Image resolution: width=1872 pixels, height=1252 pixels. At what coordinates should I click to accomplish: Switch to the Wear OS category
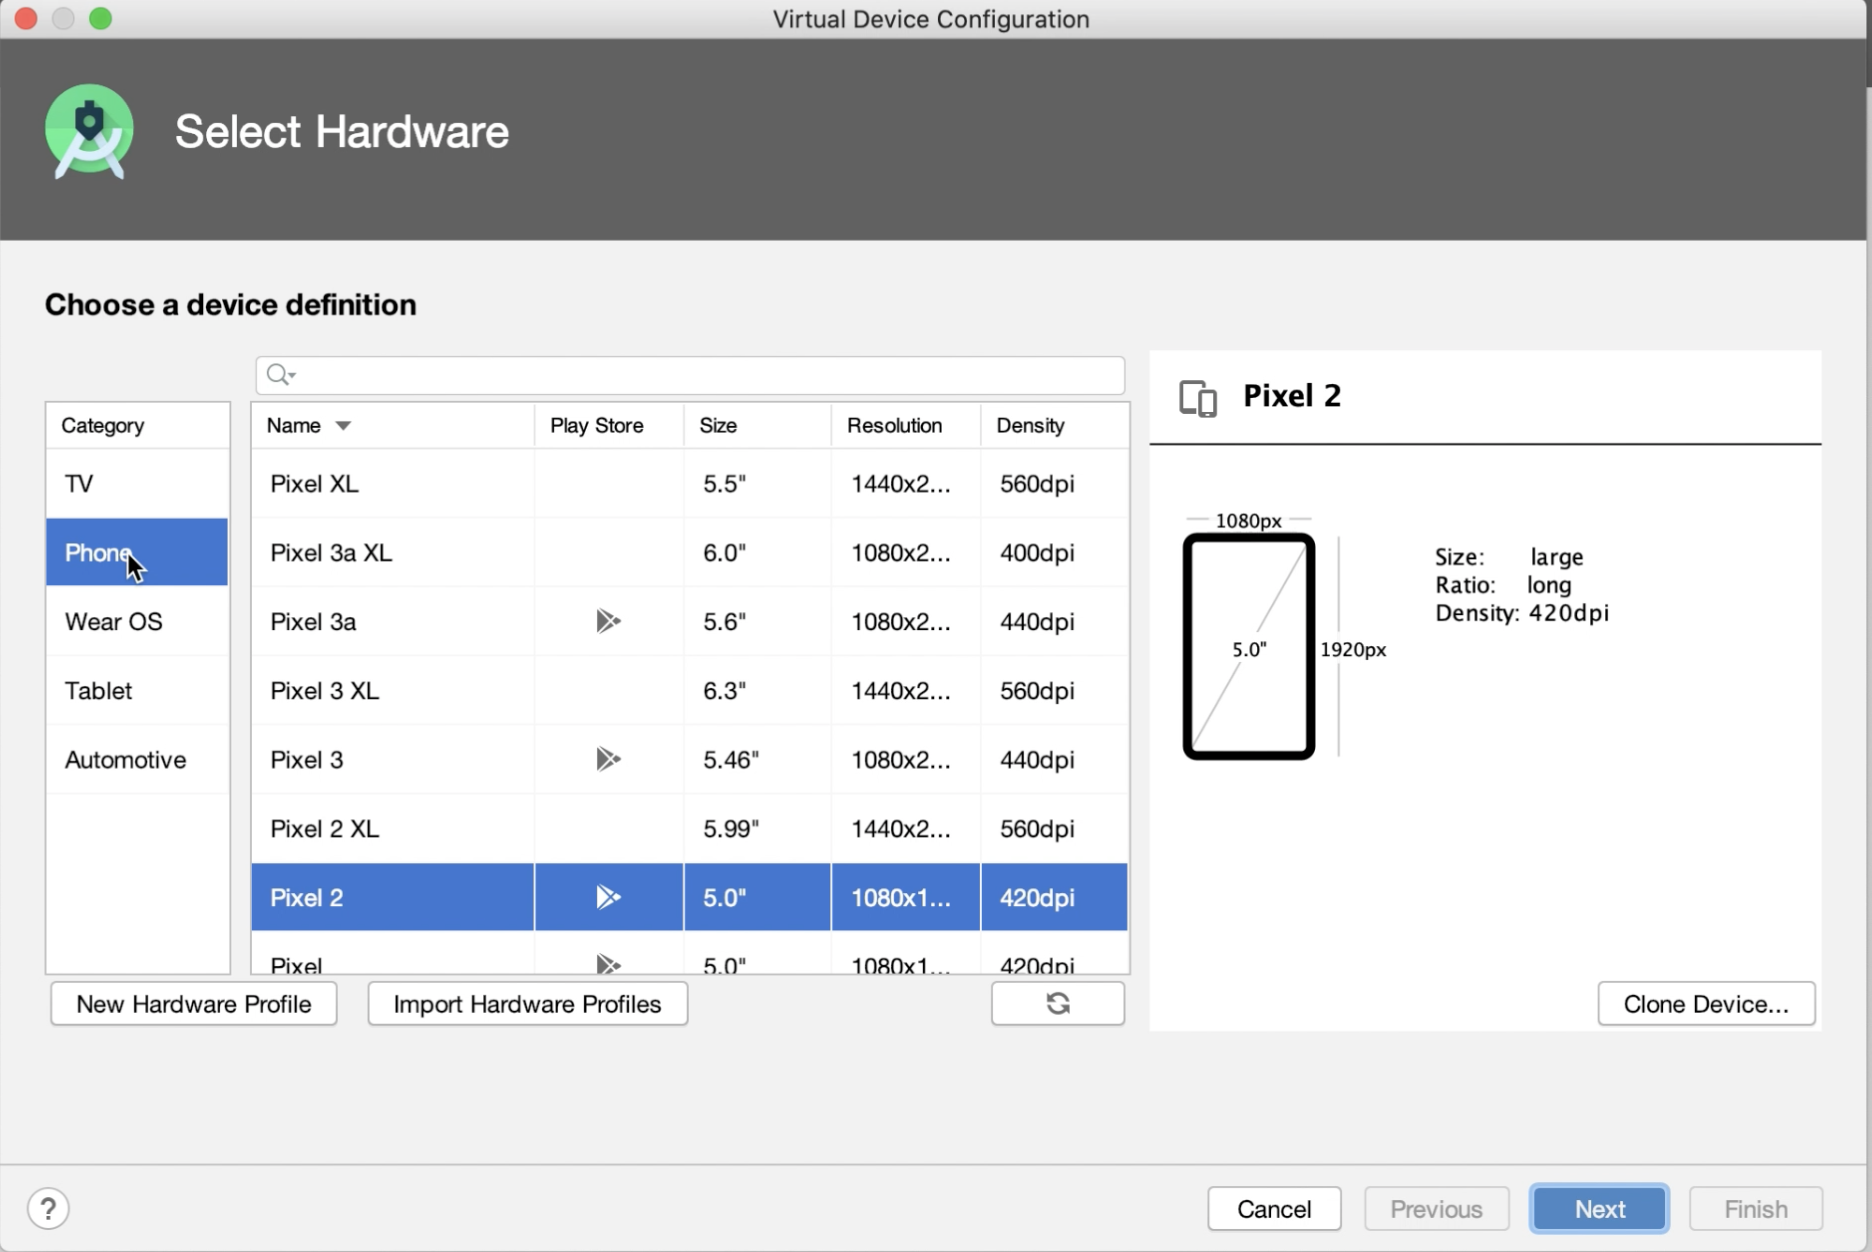113,621
